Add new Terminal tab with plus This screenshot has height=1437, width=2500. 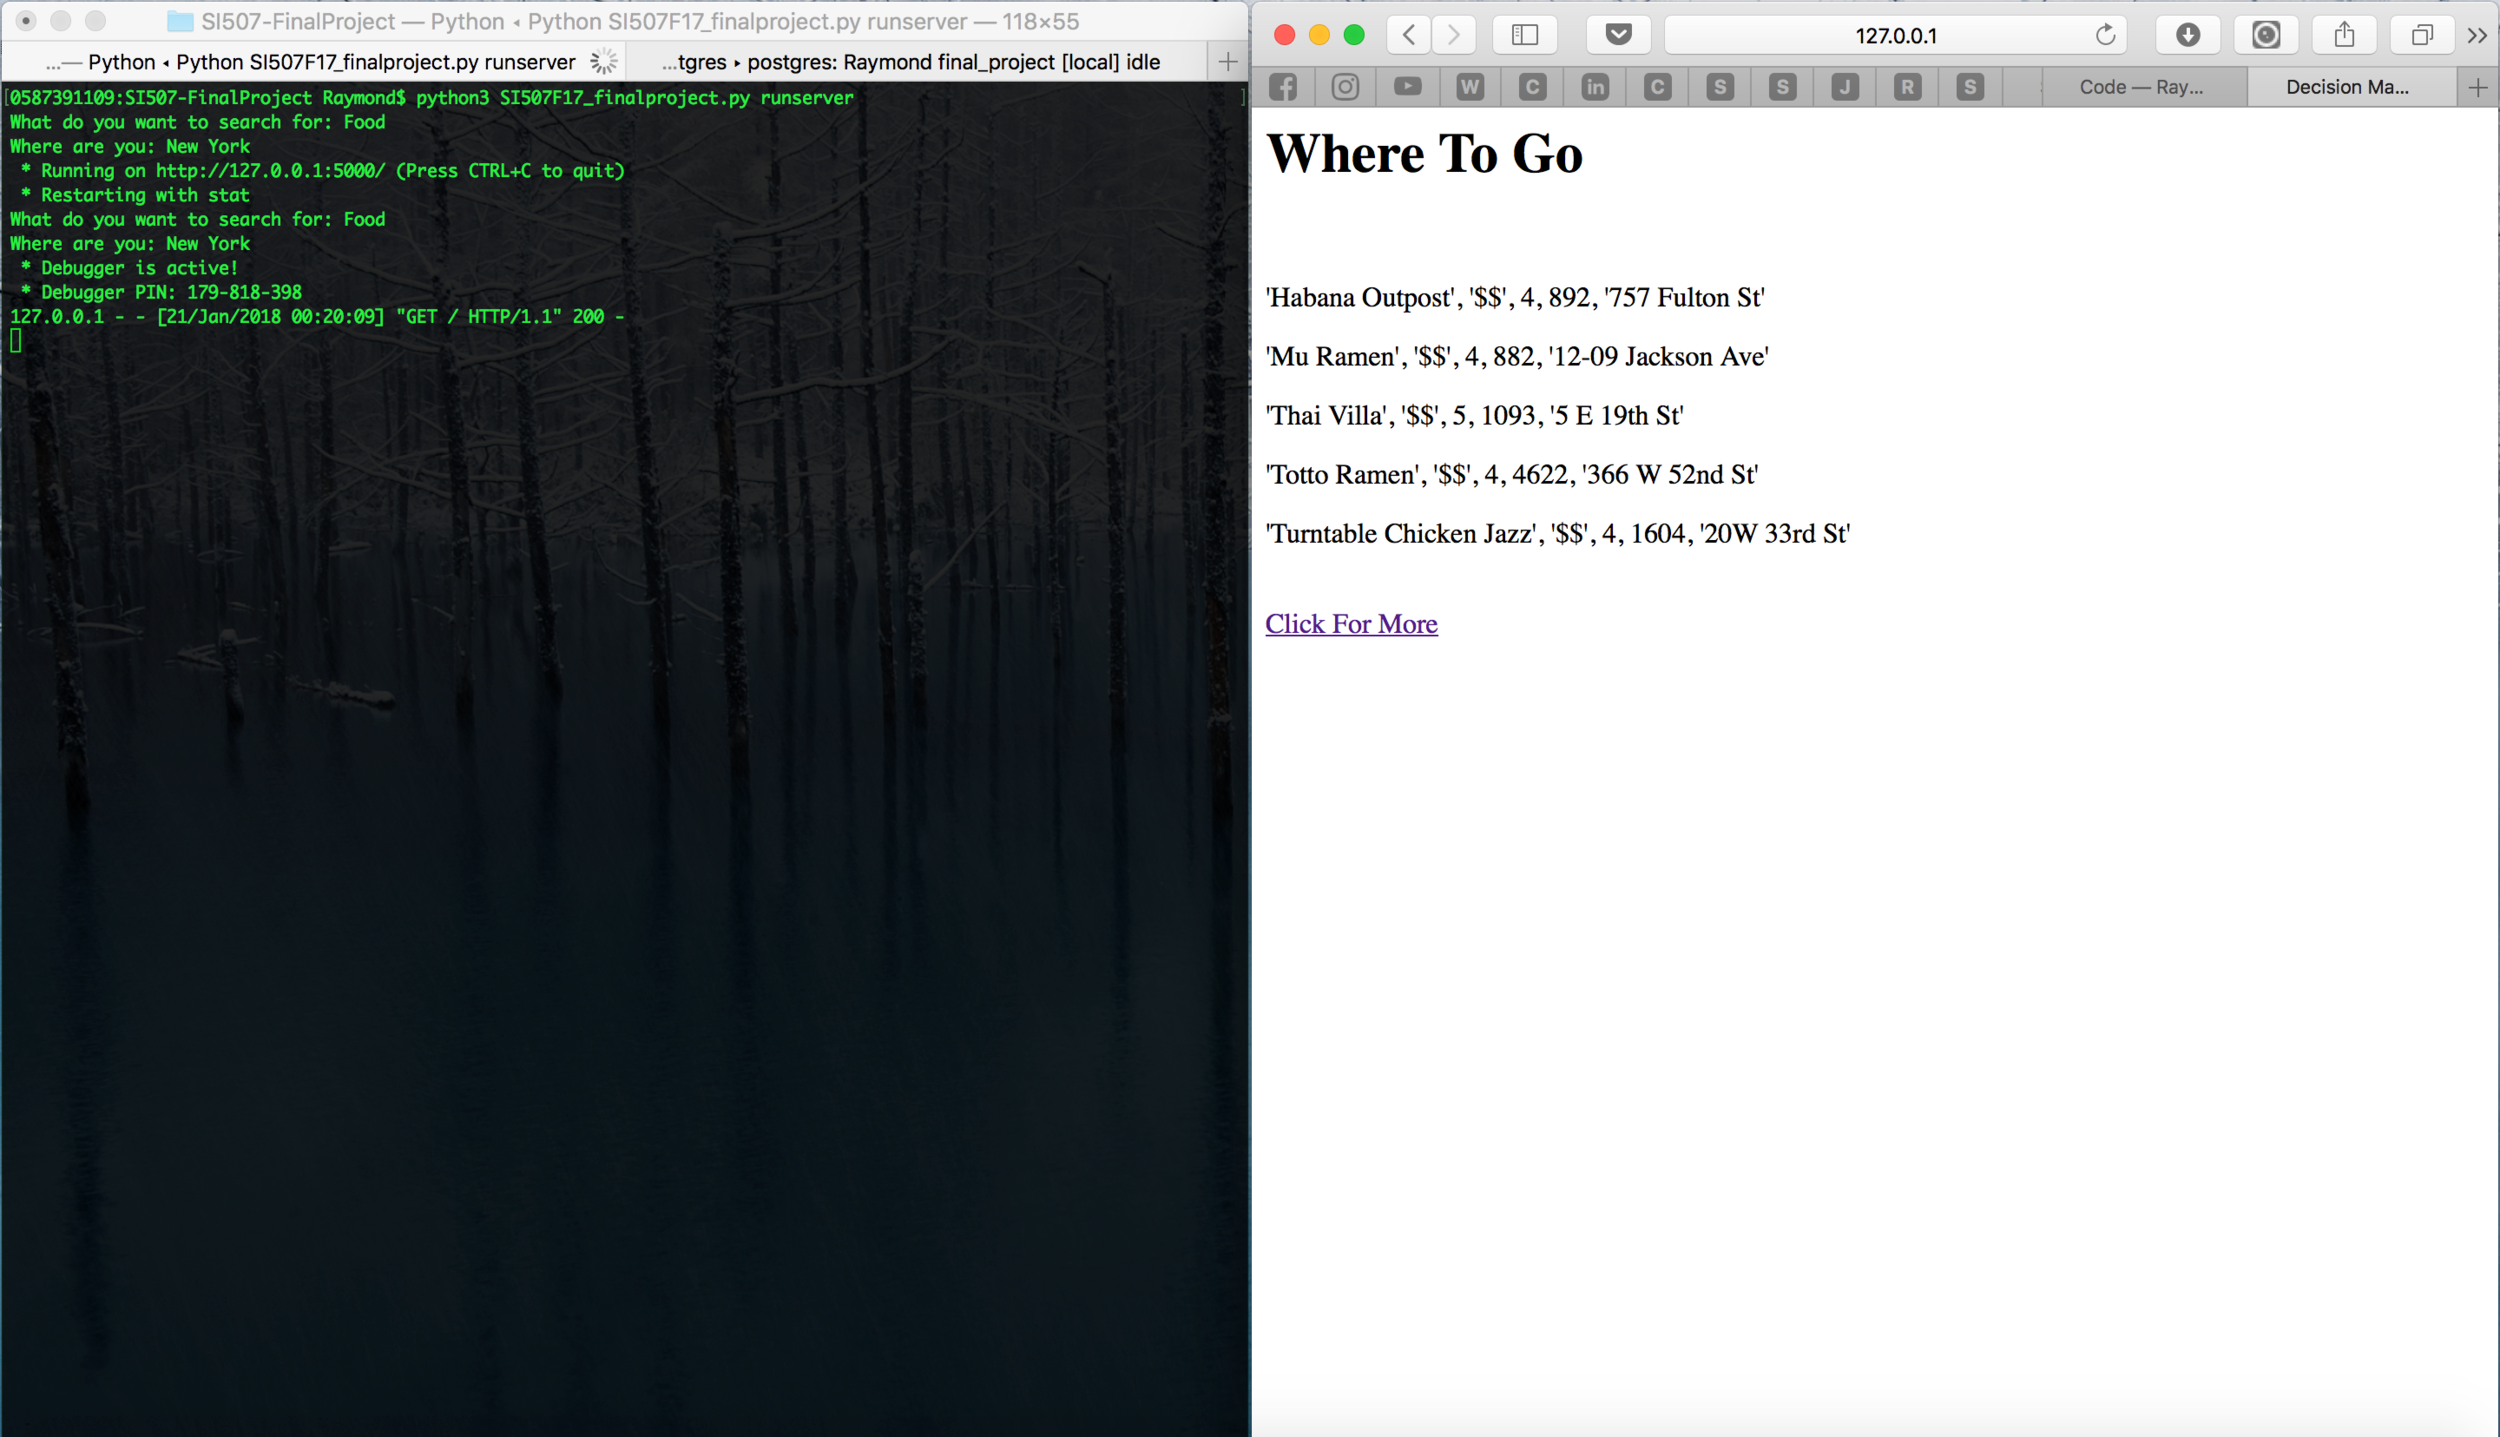(x=1228, y=62)
